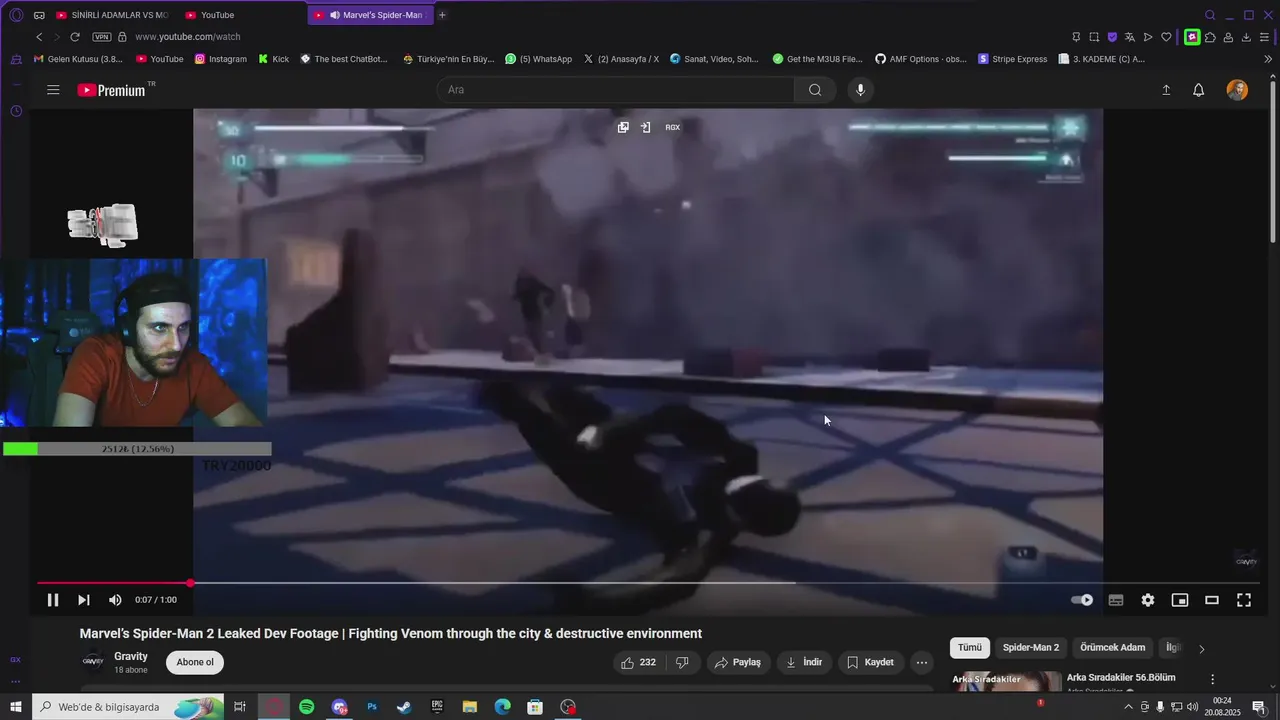Open browser tab search magnifier
Screen dimensions: 1280x720
click(x=1210, y=15)
